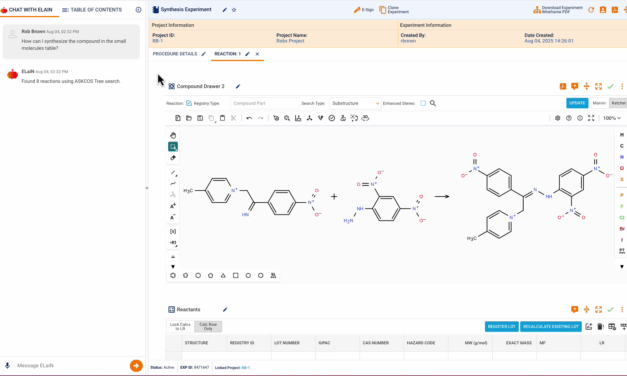This screenshot has width=627, height=376.
Task: Toggle the Reaction checkbox
Action: point(189,103)
